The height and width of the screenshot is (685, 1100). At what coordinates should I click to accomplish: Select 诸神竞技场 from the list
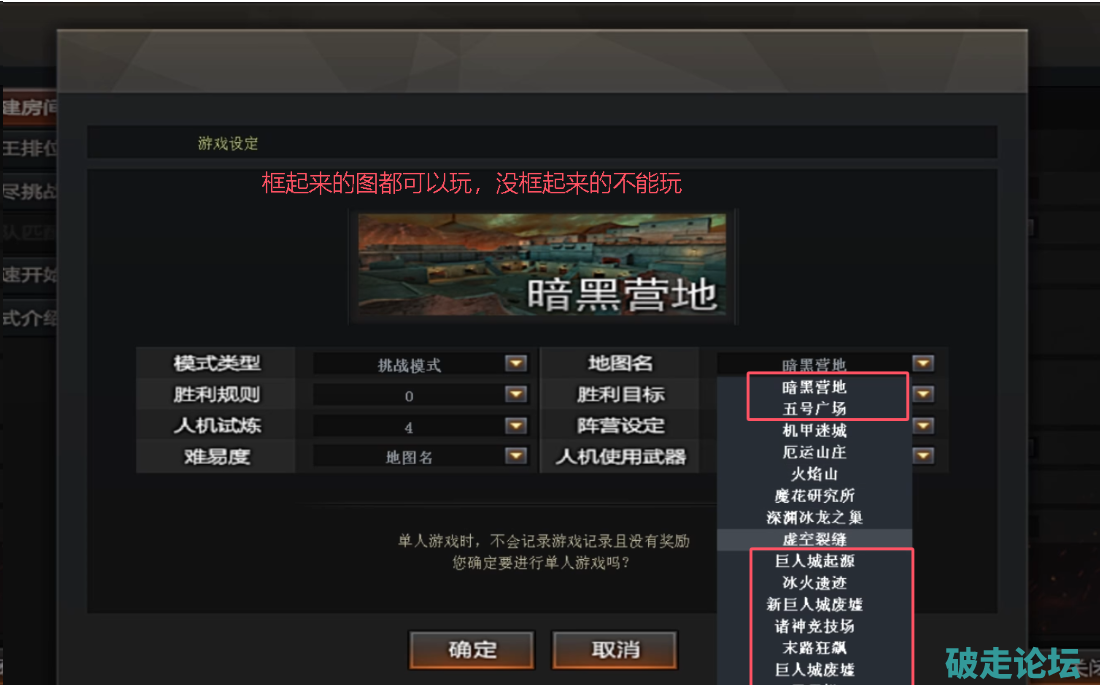pos(814,626)
